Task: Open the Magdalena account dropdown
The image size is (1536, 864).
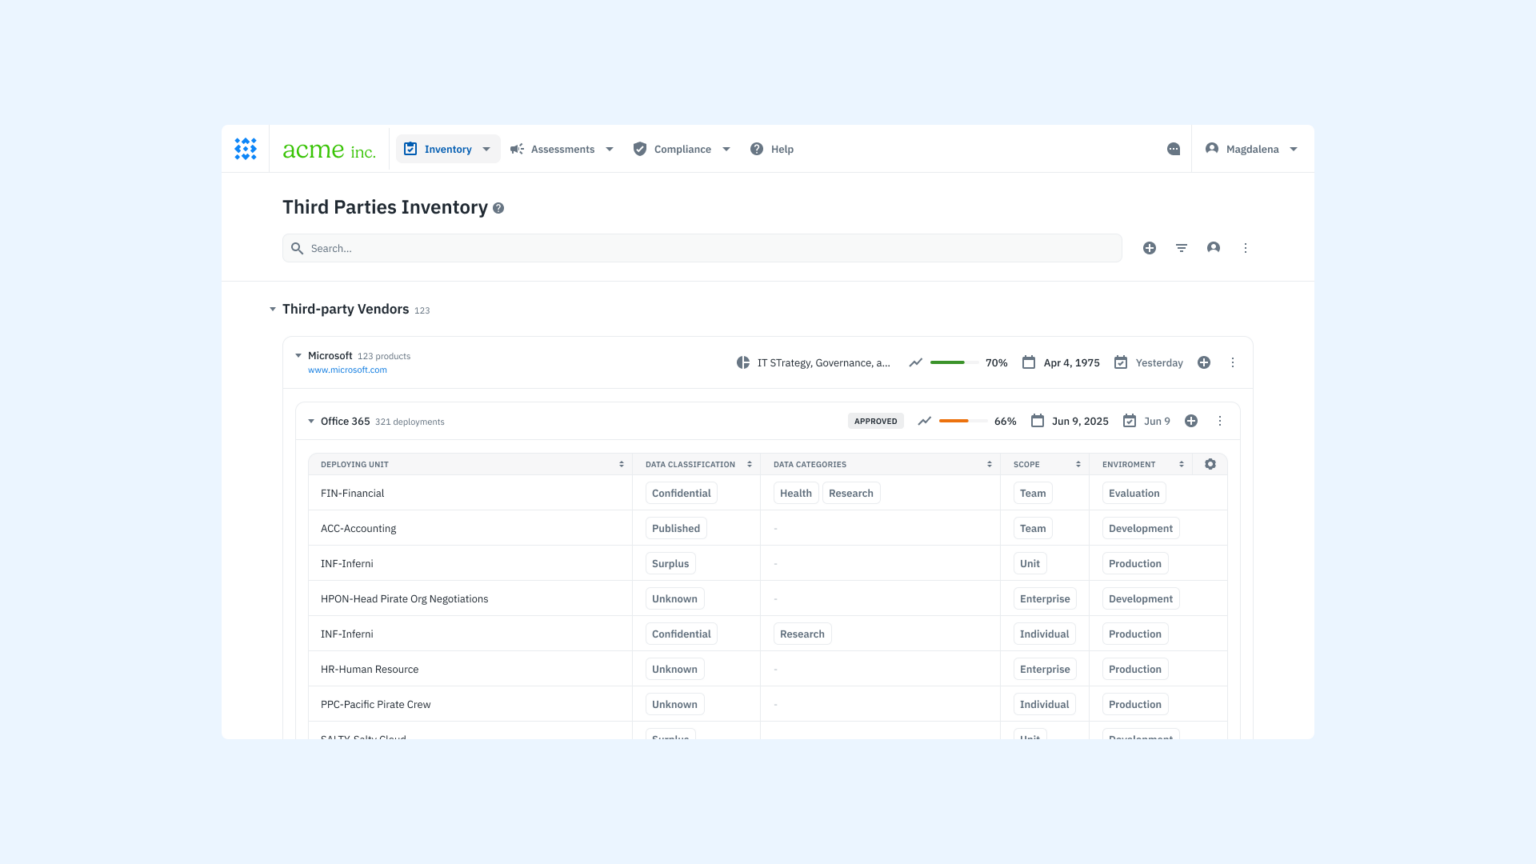Action: coord(1251,148)
